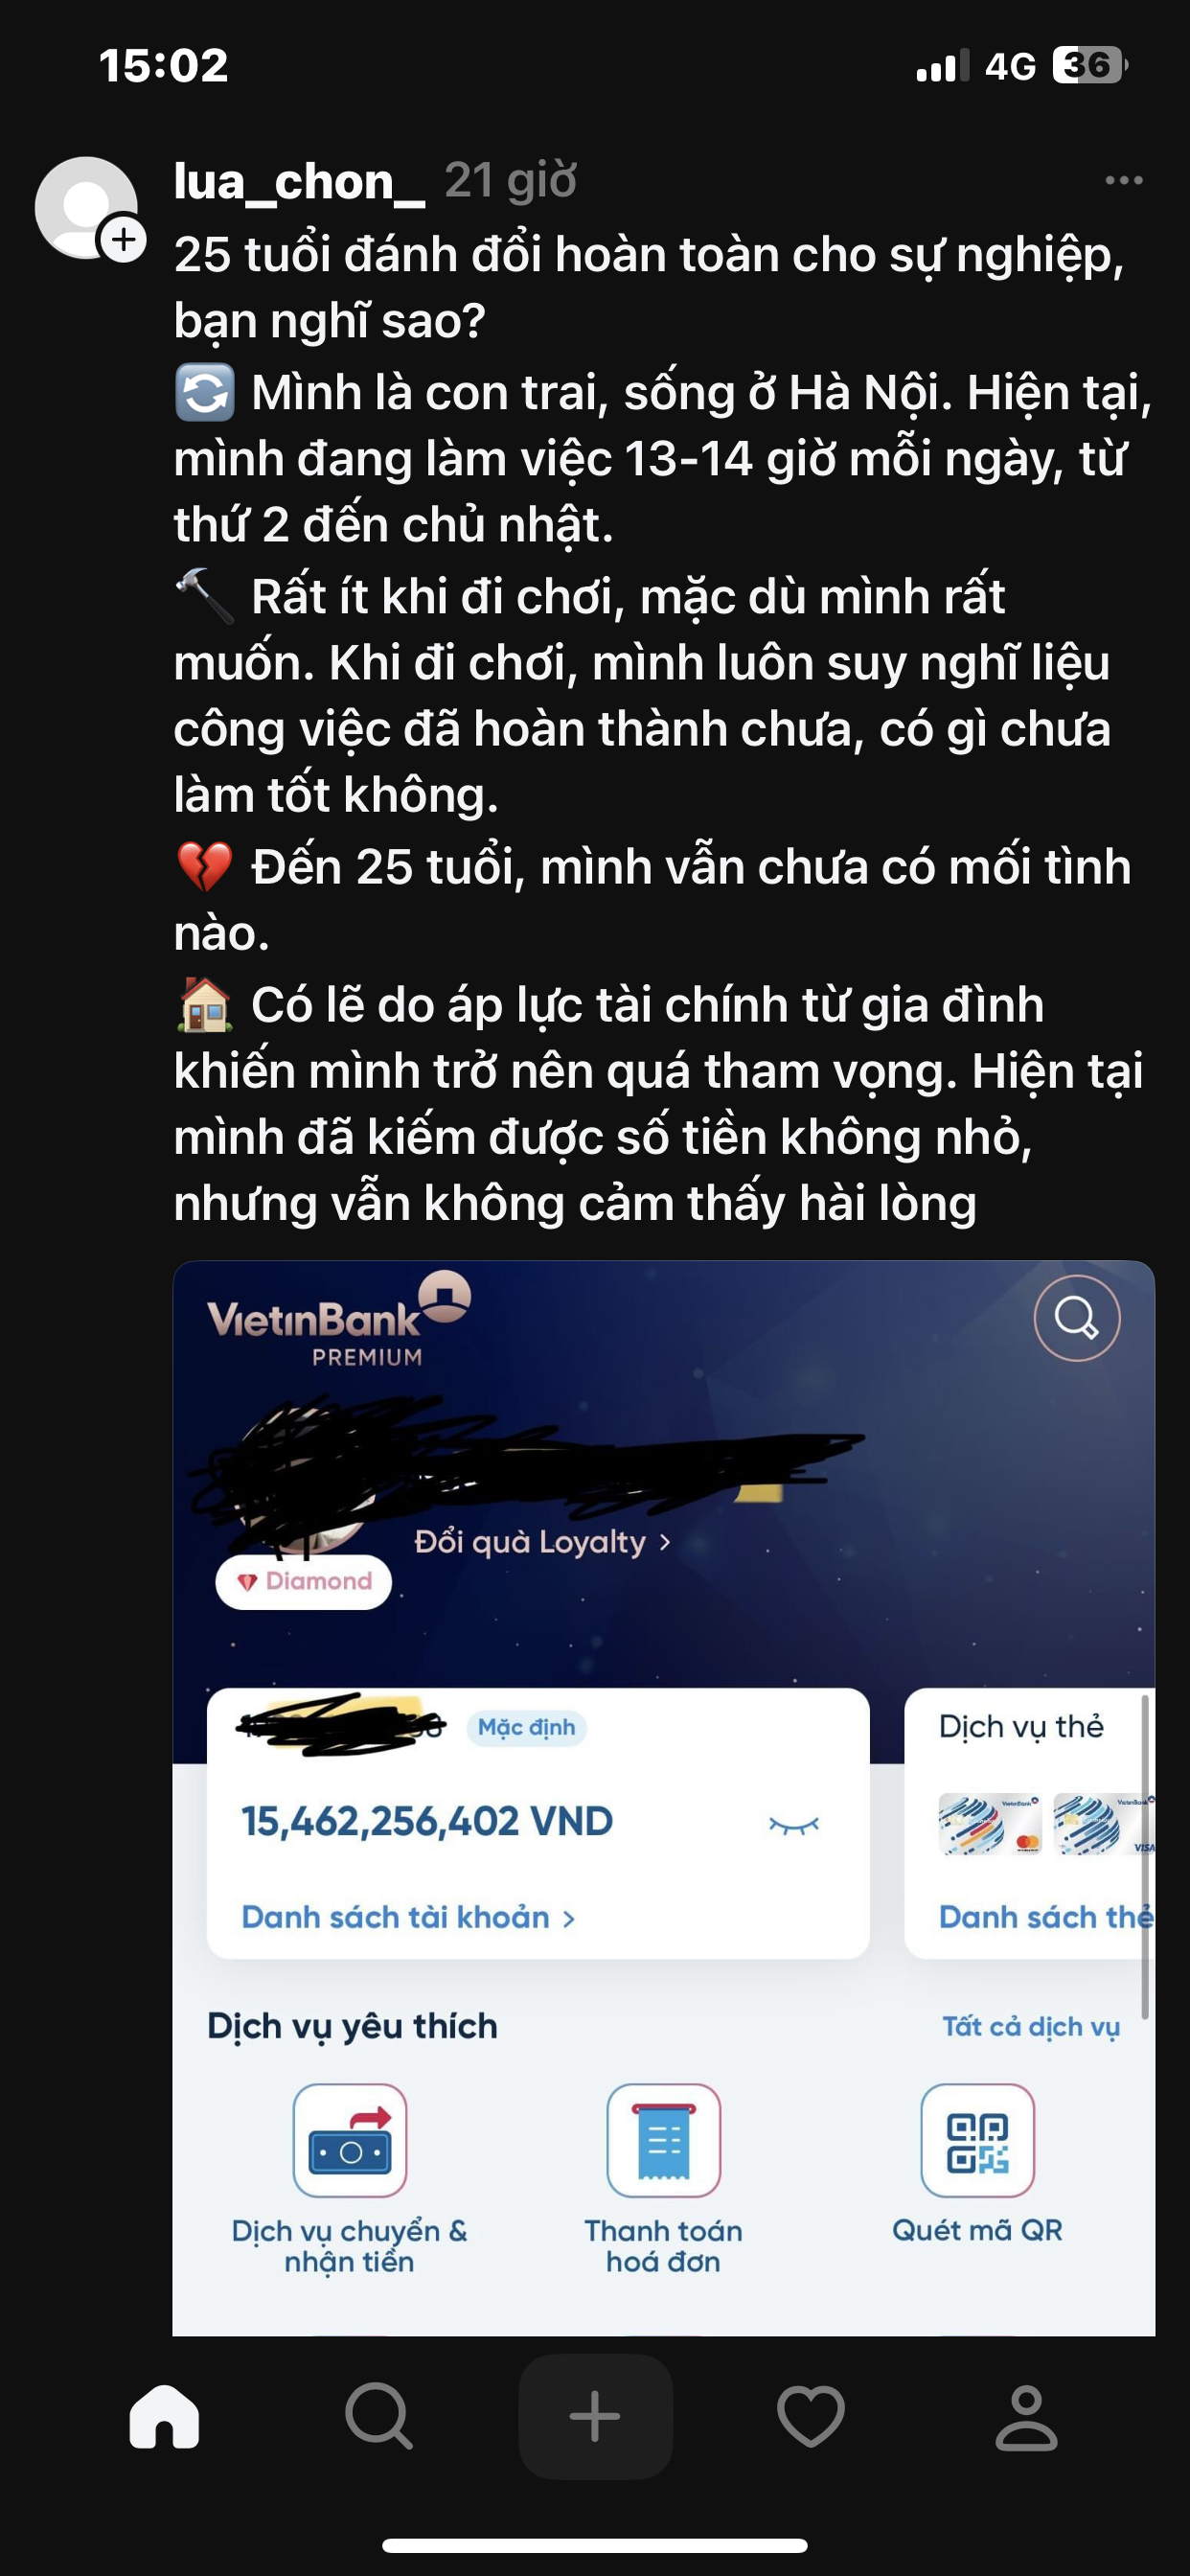Viewport: 1190px width, 2576px height.
Task: Open the VietinBank search magnifier icon
Action: pyautogui.click(x=1076, y=1318)
